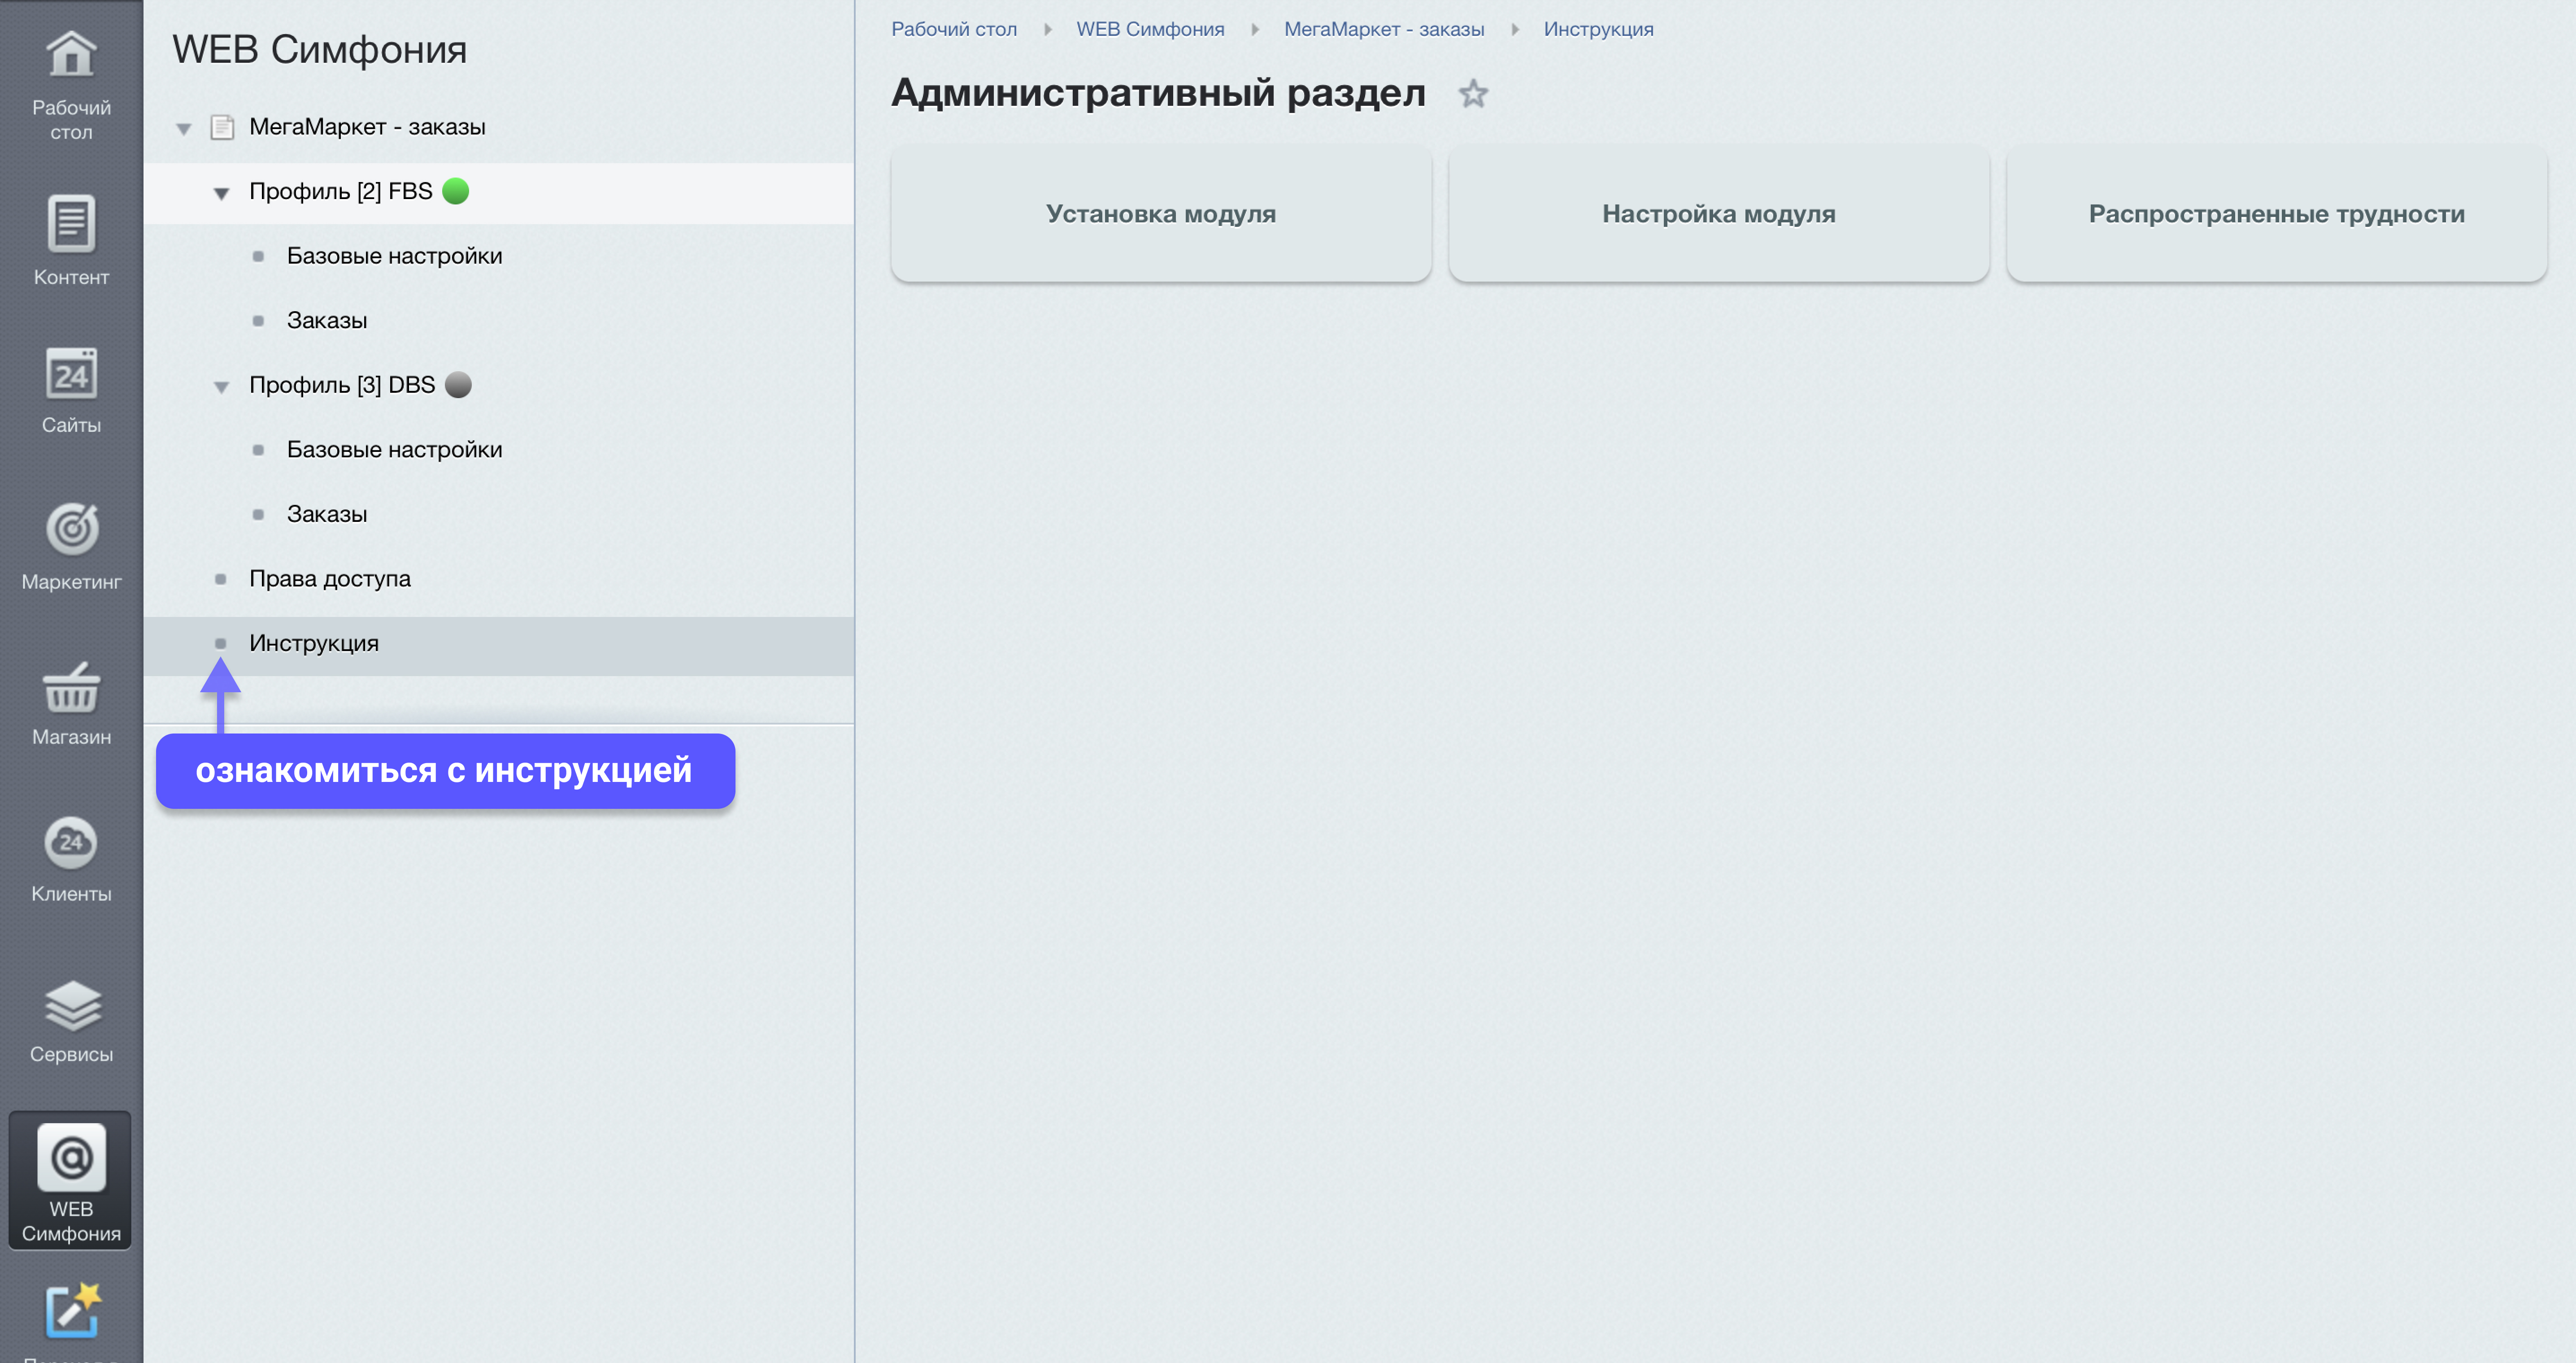
Task: Open the Установка модуля card
Action: coord(1160,214)
